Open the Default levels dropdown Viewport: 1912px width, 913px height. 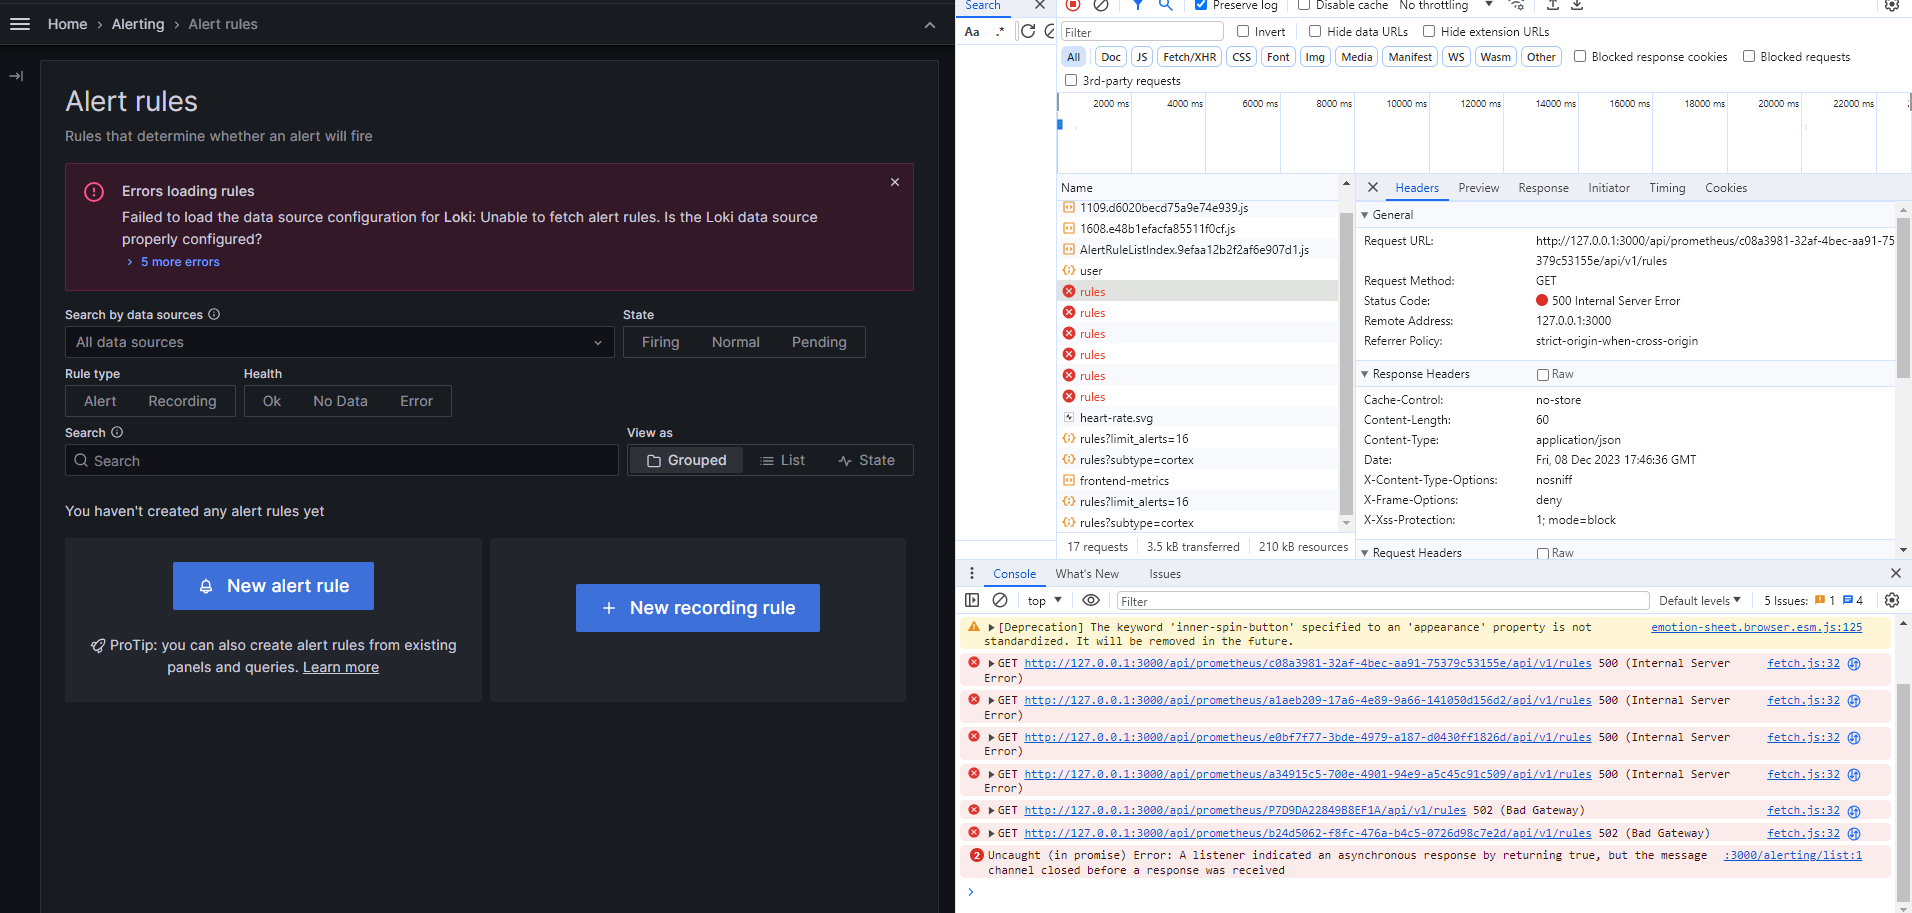pos(1700,601)
